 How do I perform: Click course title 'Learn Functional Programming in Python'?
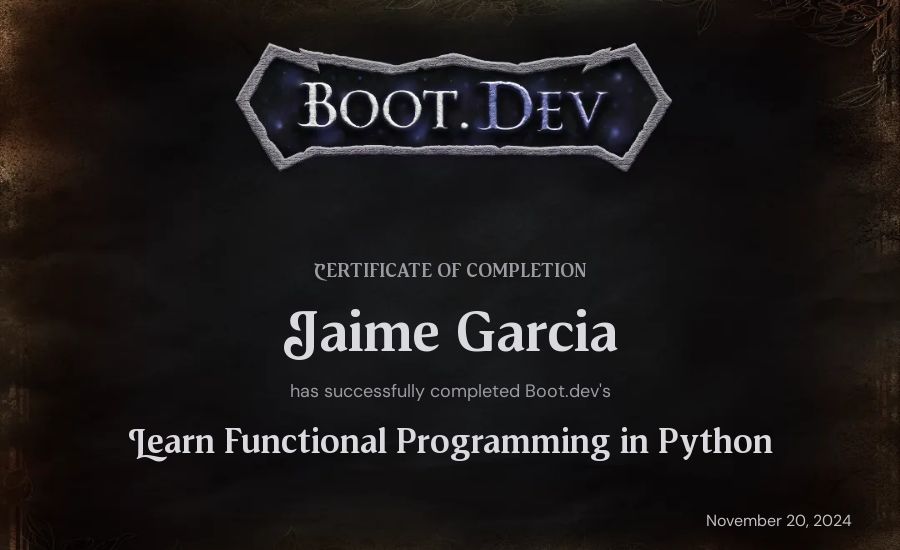click(451, 443)
